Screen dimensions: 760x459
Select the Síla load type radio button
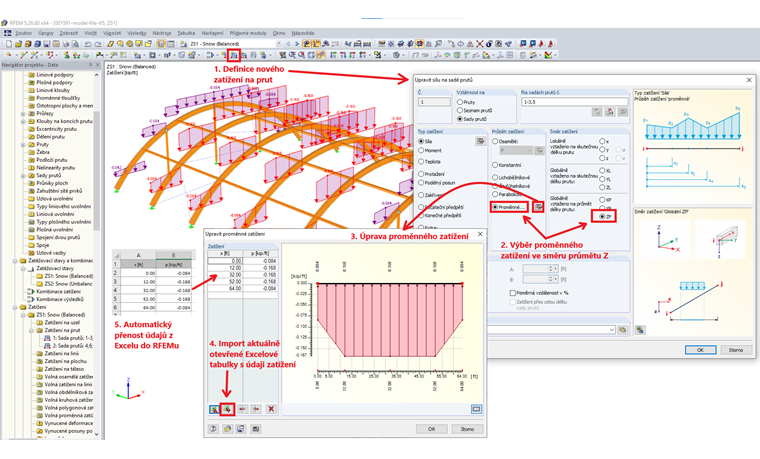(x=421, y=141)
